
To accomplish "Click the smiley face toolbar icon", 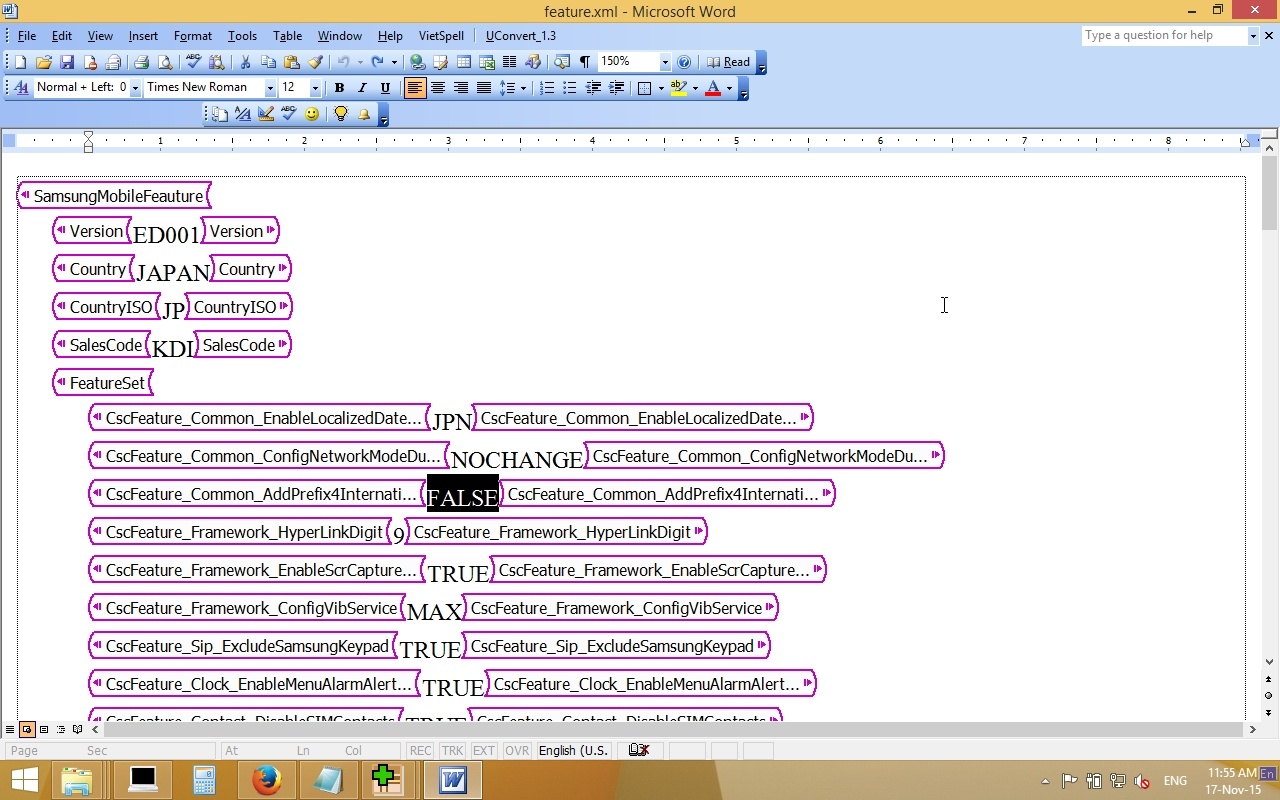I will (x=312, y=114).
